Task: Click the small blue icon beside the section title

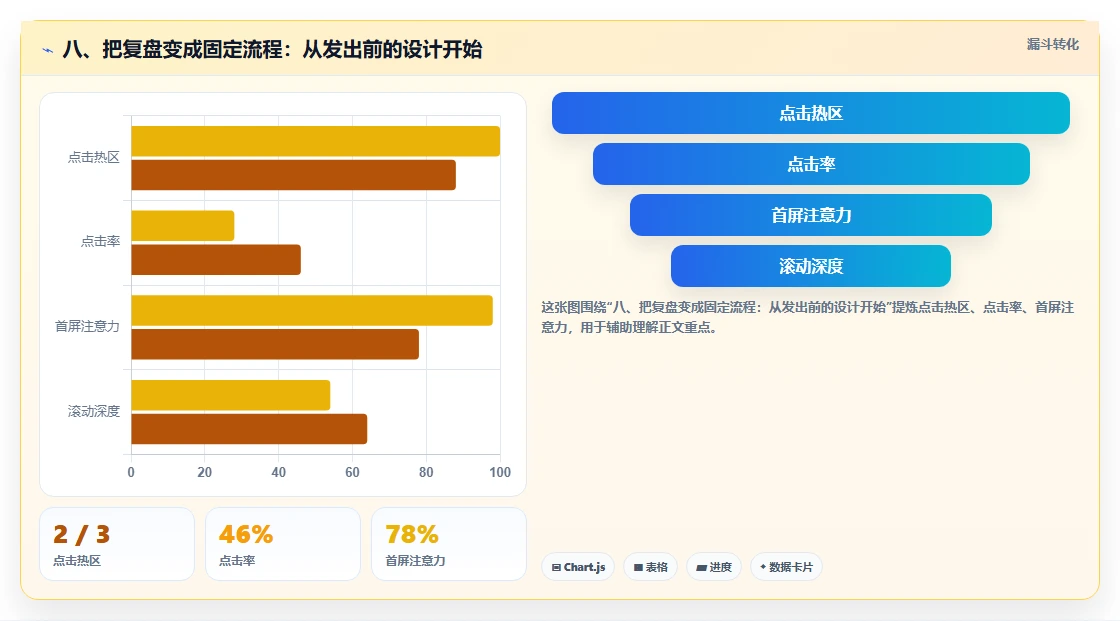Action: pyautogui.click(x=48, y=50)
